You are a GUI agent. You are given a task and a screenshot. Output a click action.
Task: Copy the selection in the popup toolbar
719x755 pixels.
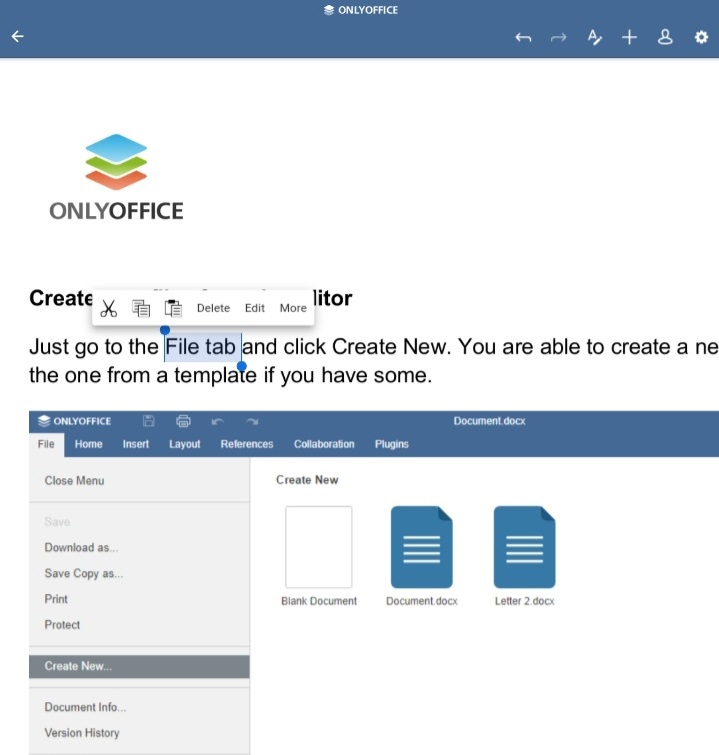coord(141,308)
